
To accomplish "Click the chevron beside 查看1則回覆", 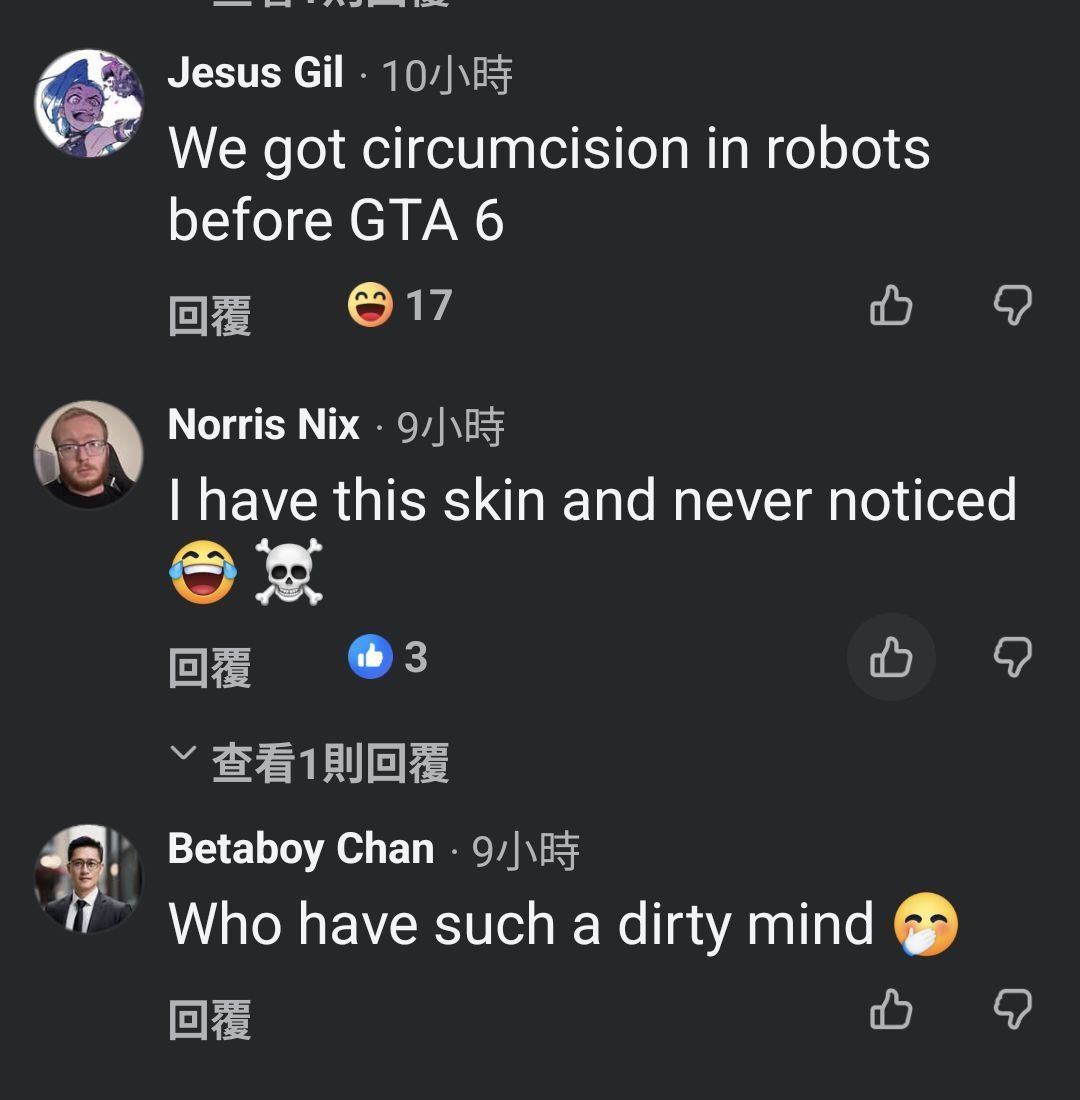I will [183, 753].
